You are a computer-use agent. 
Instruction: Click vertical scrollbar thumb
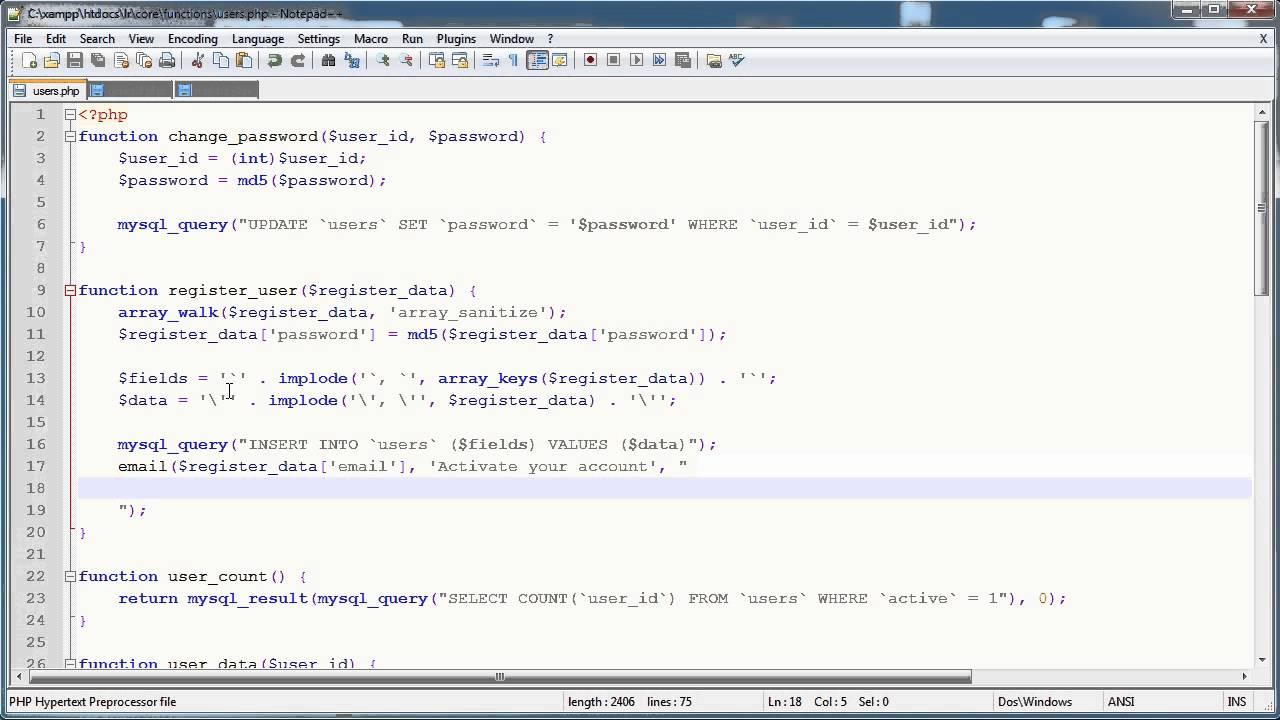point(1261,208)
